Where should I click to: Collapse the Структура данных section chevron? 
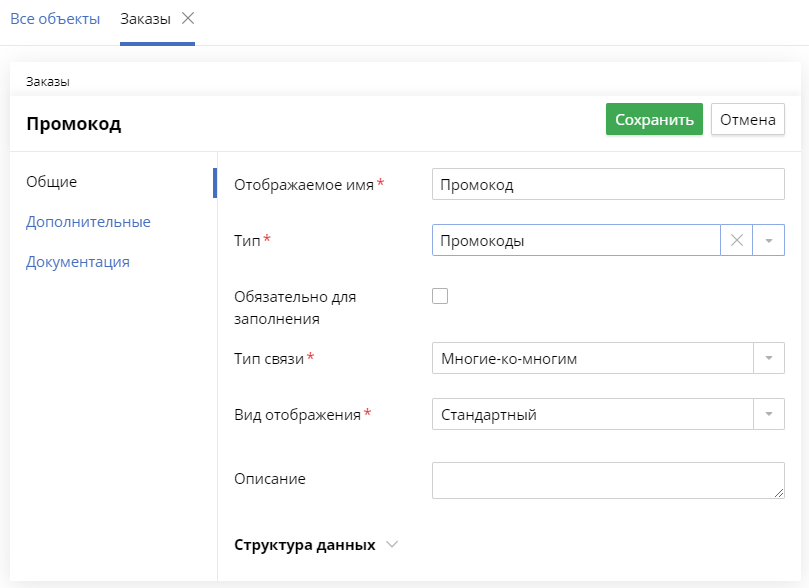point(391,544)
